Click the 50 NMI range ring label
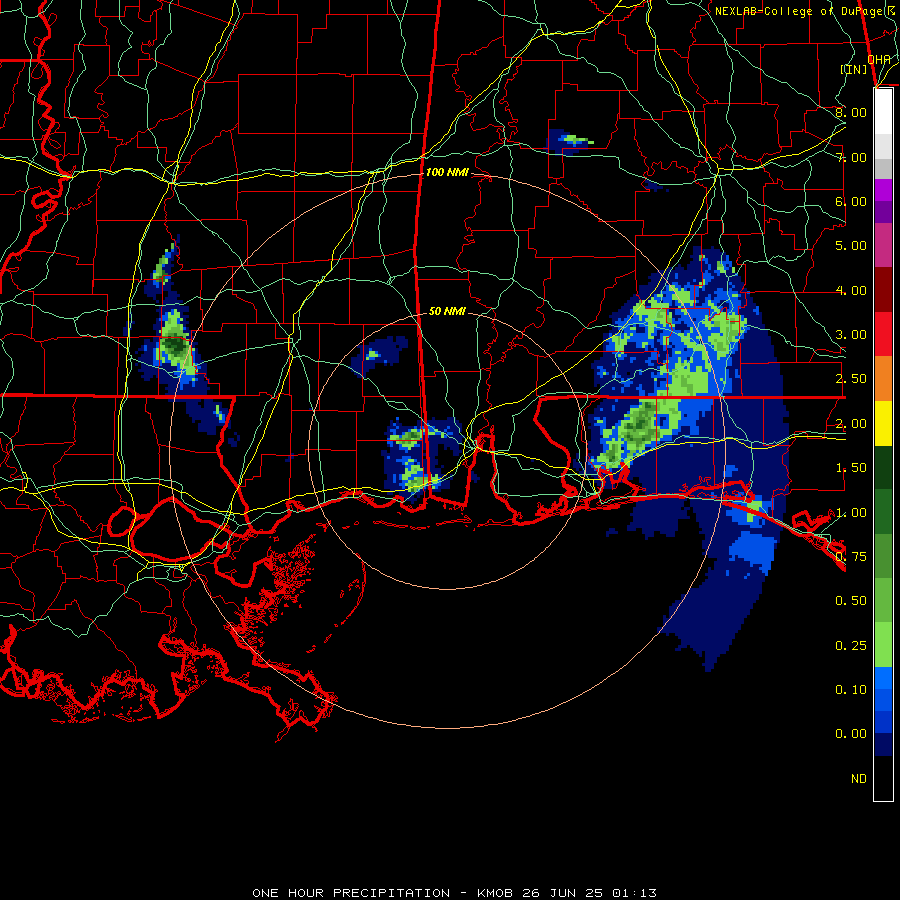The image size is (900, 900). [x=447, y=311]
